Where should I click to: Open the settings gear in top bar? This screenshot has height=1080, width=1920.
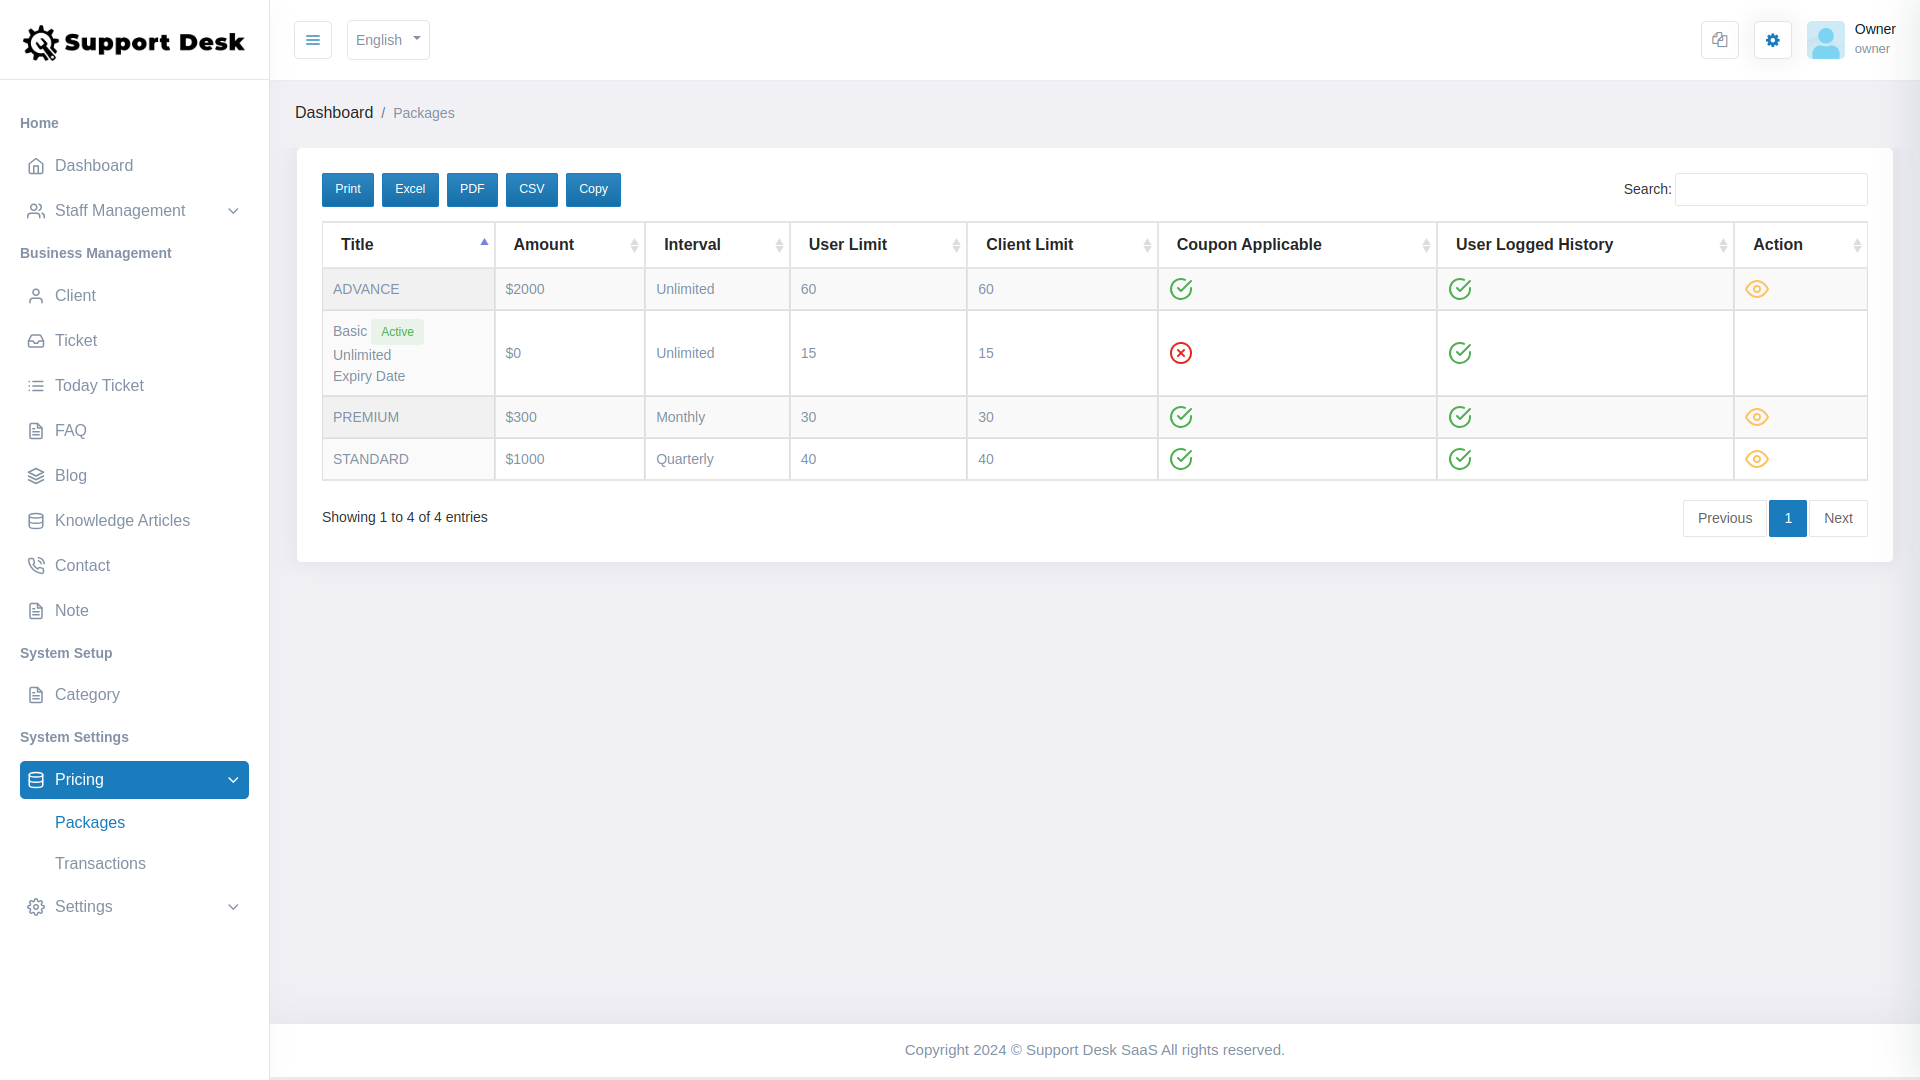coord(1772,40)
